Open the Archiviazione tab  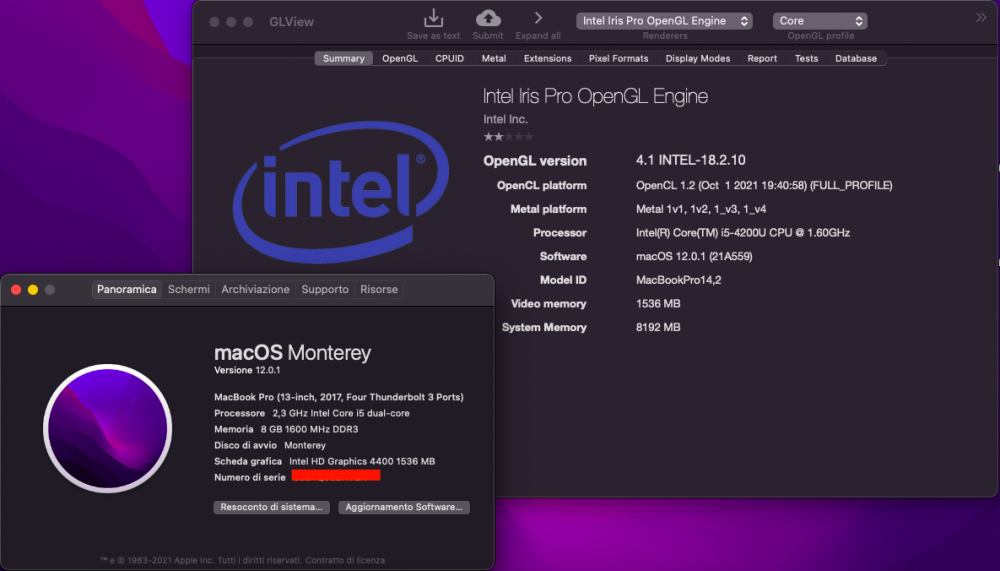click(x=255, y=289)
